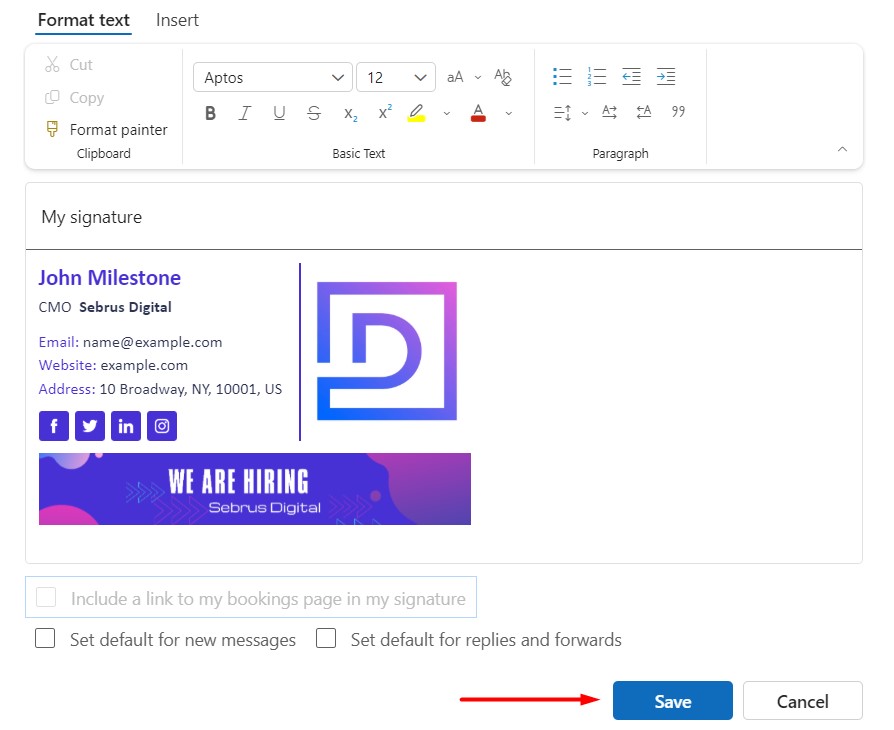Click the Instagram icon in signature

coord(162,426)
